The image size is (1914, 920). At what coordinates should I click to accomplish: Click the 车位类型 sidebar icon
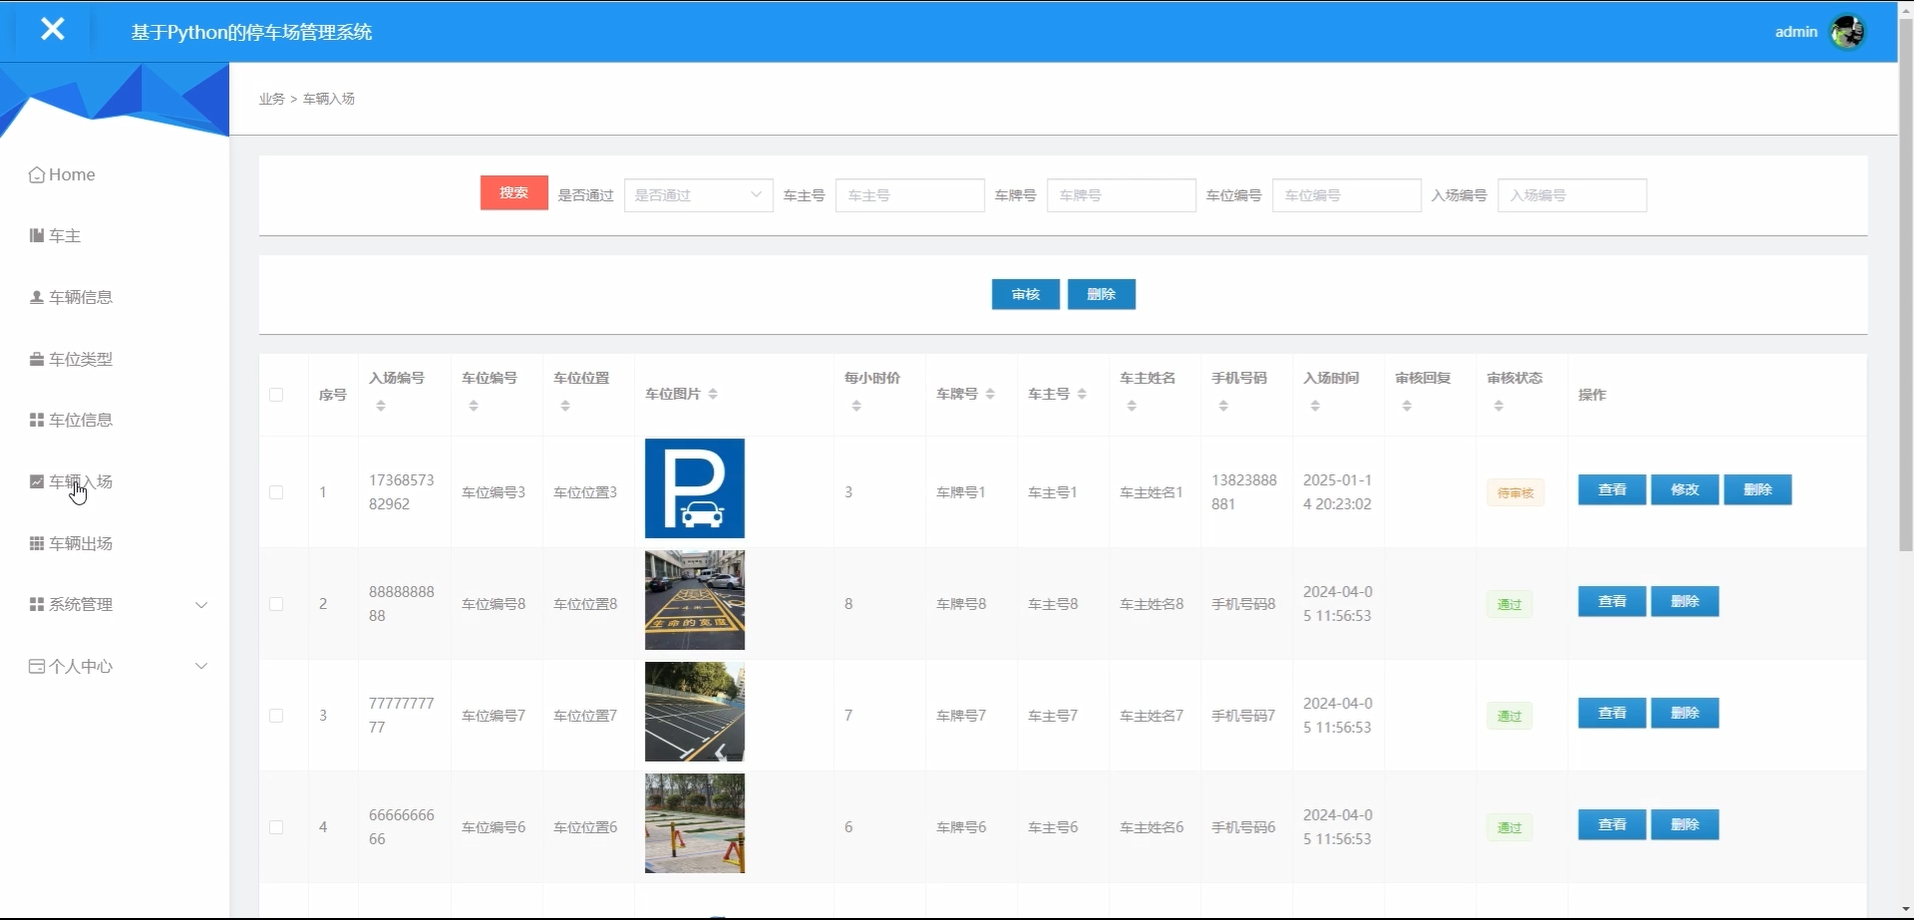pyautogui.click(x=37, y=359)
